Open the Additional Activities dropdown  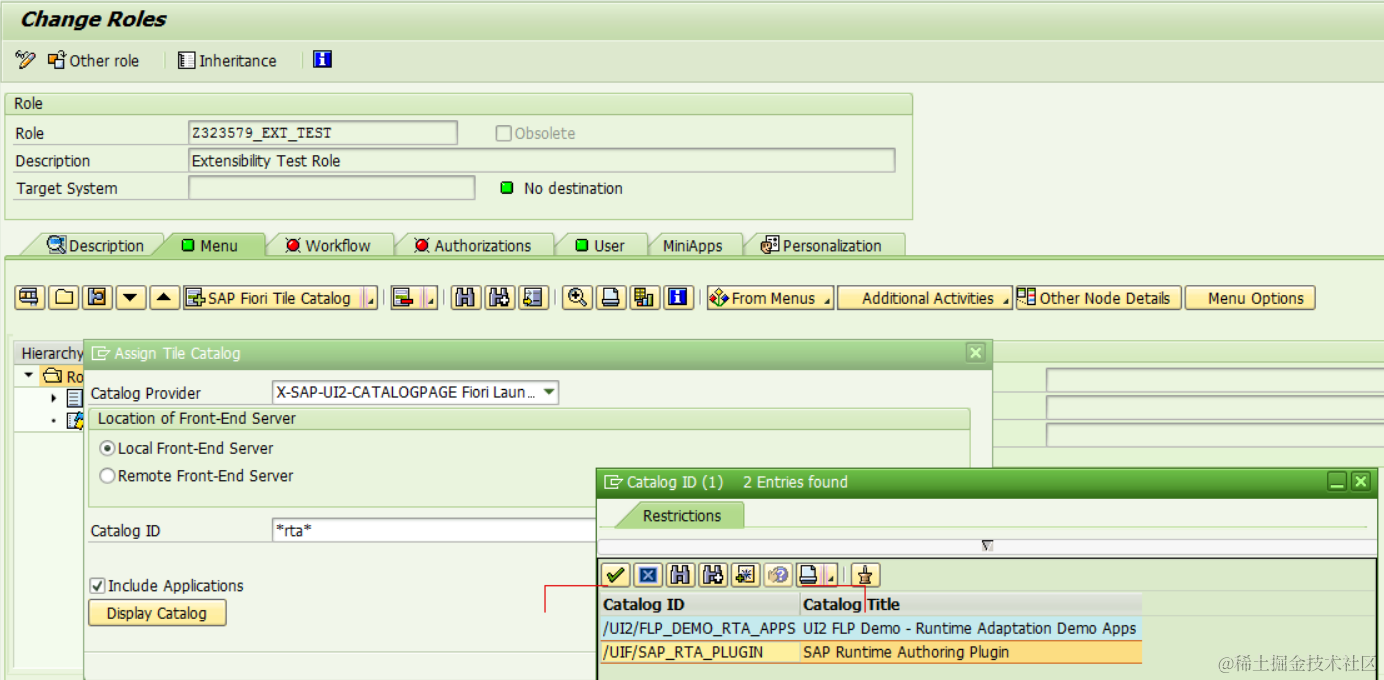[925, 298]
